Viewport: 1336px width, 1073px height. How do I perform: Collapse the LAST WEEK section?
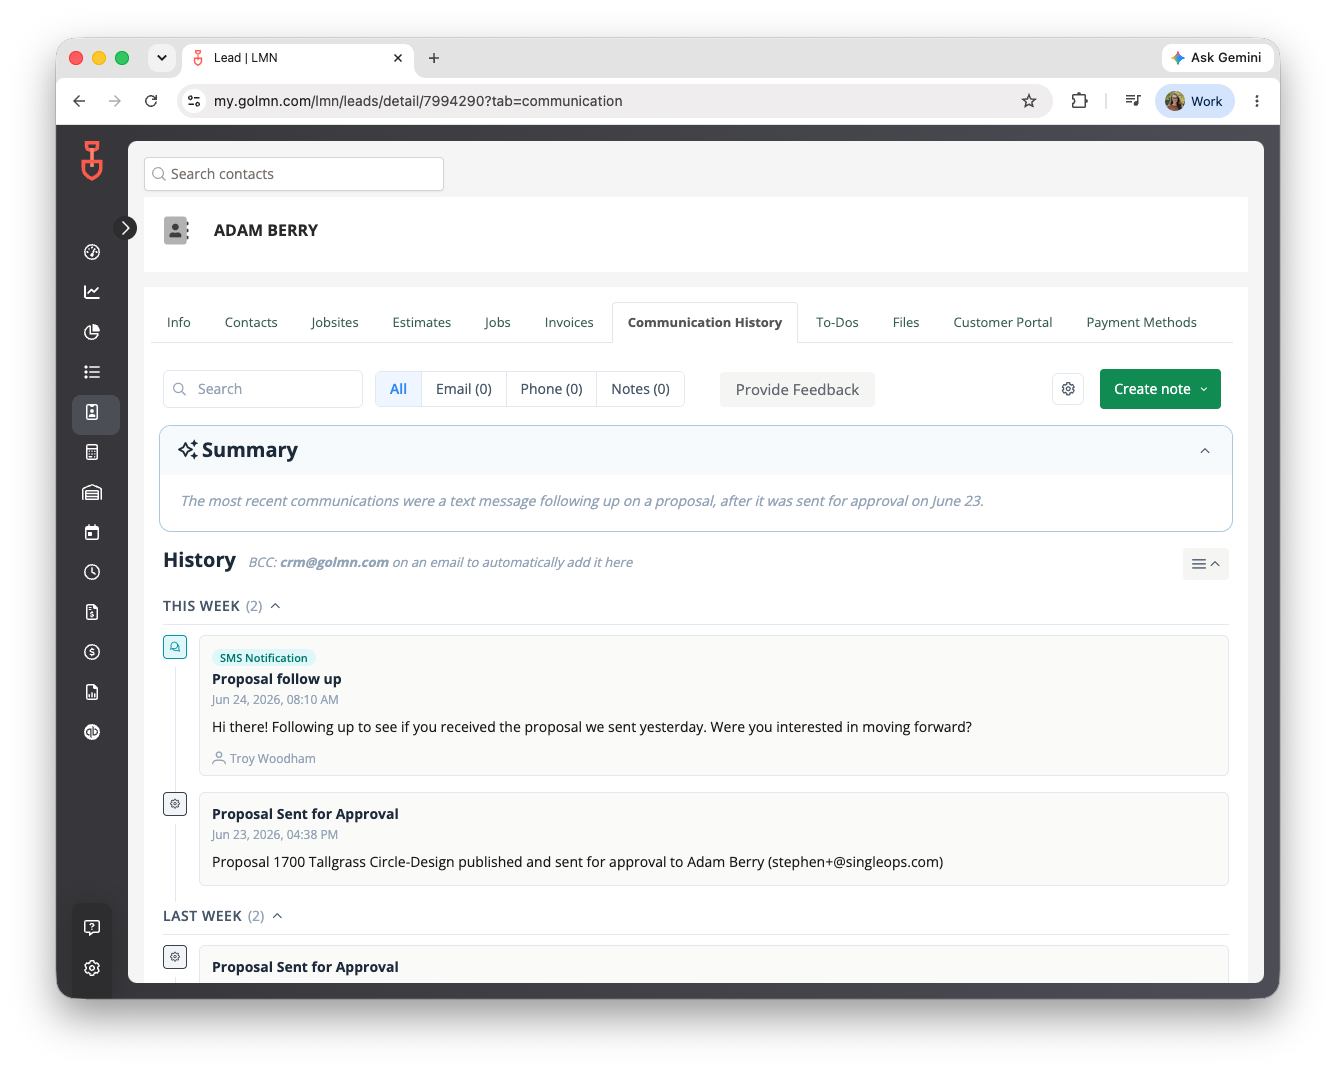[x=278, y=916]
